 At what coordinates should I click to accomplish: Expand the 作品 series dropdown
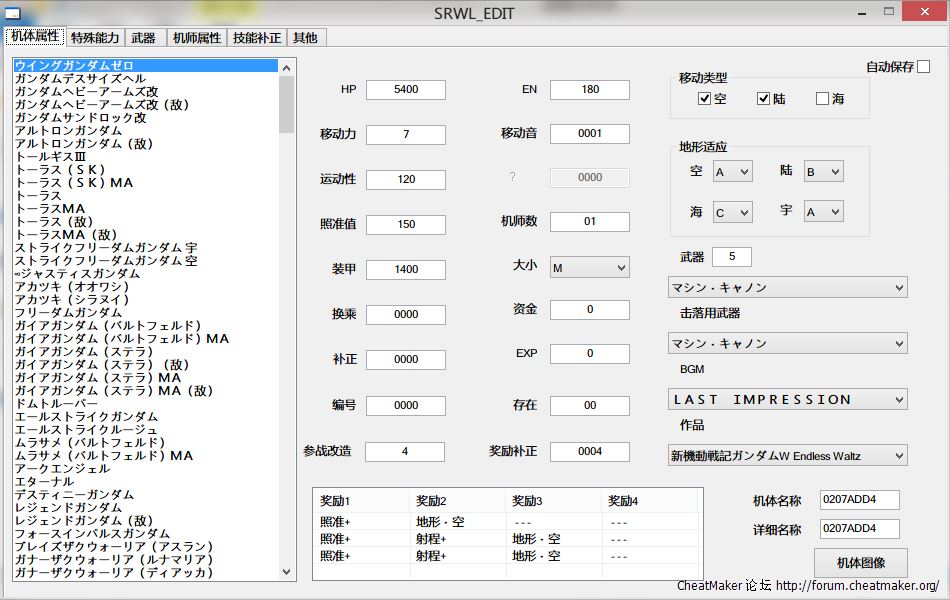click(x=787, y=456)
